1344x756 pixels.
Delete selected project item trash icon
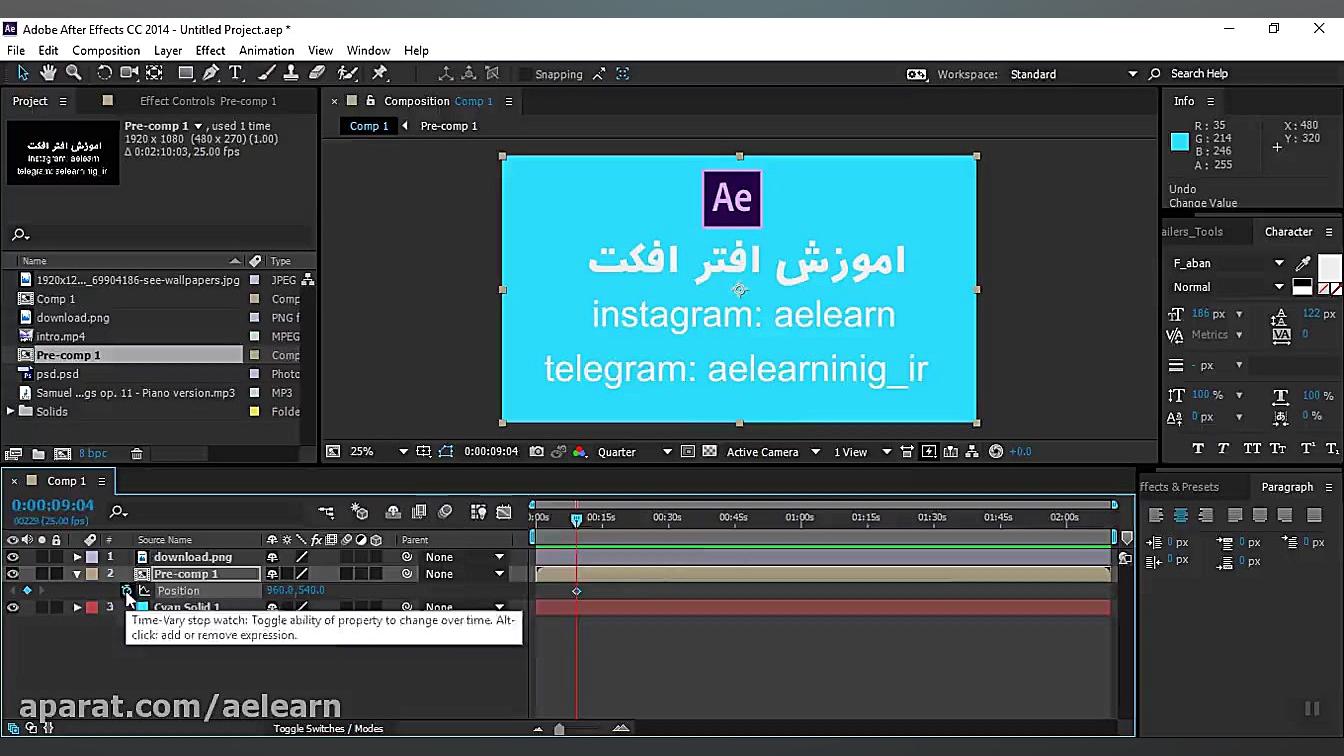pyautogui.click(x=137, y=454)
